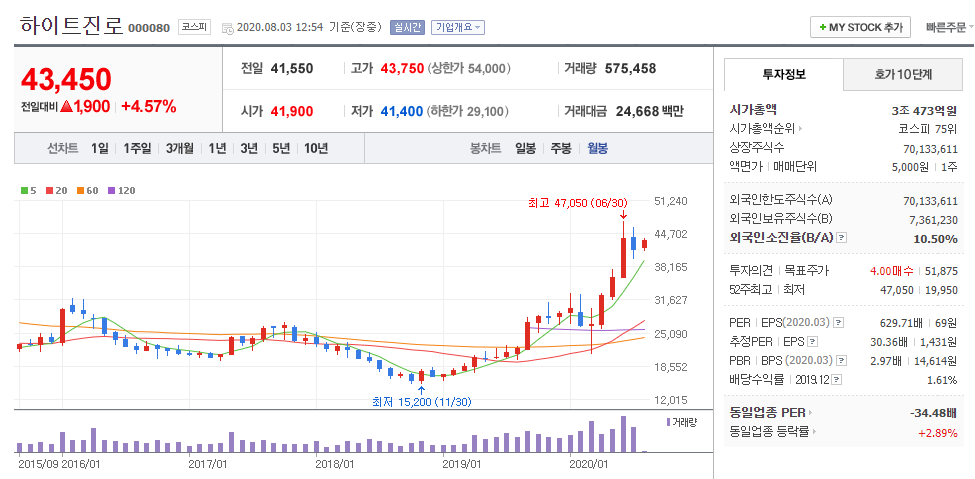Click the 동일업종 PER value -34.48배
Image resolution: width=975 pixels, height=479 pixels.
click(933, 413)
